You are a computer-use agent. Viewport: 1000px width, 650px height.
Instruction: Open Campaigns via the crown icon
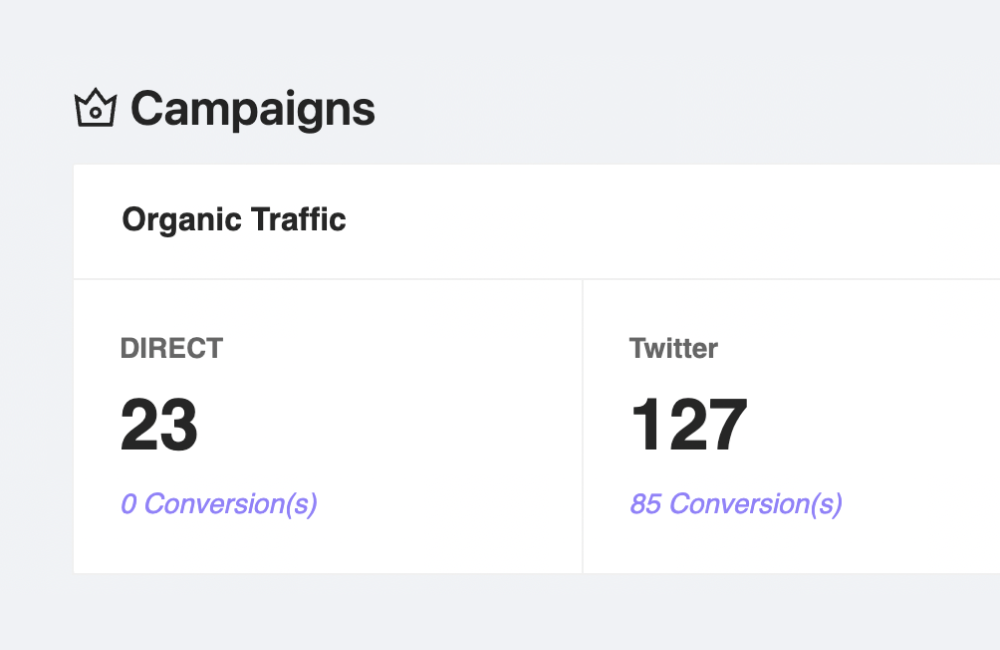tap(96, 108)
